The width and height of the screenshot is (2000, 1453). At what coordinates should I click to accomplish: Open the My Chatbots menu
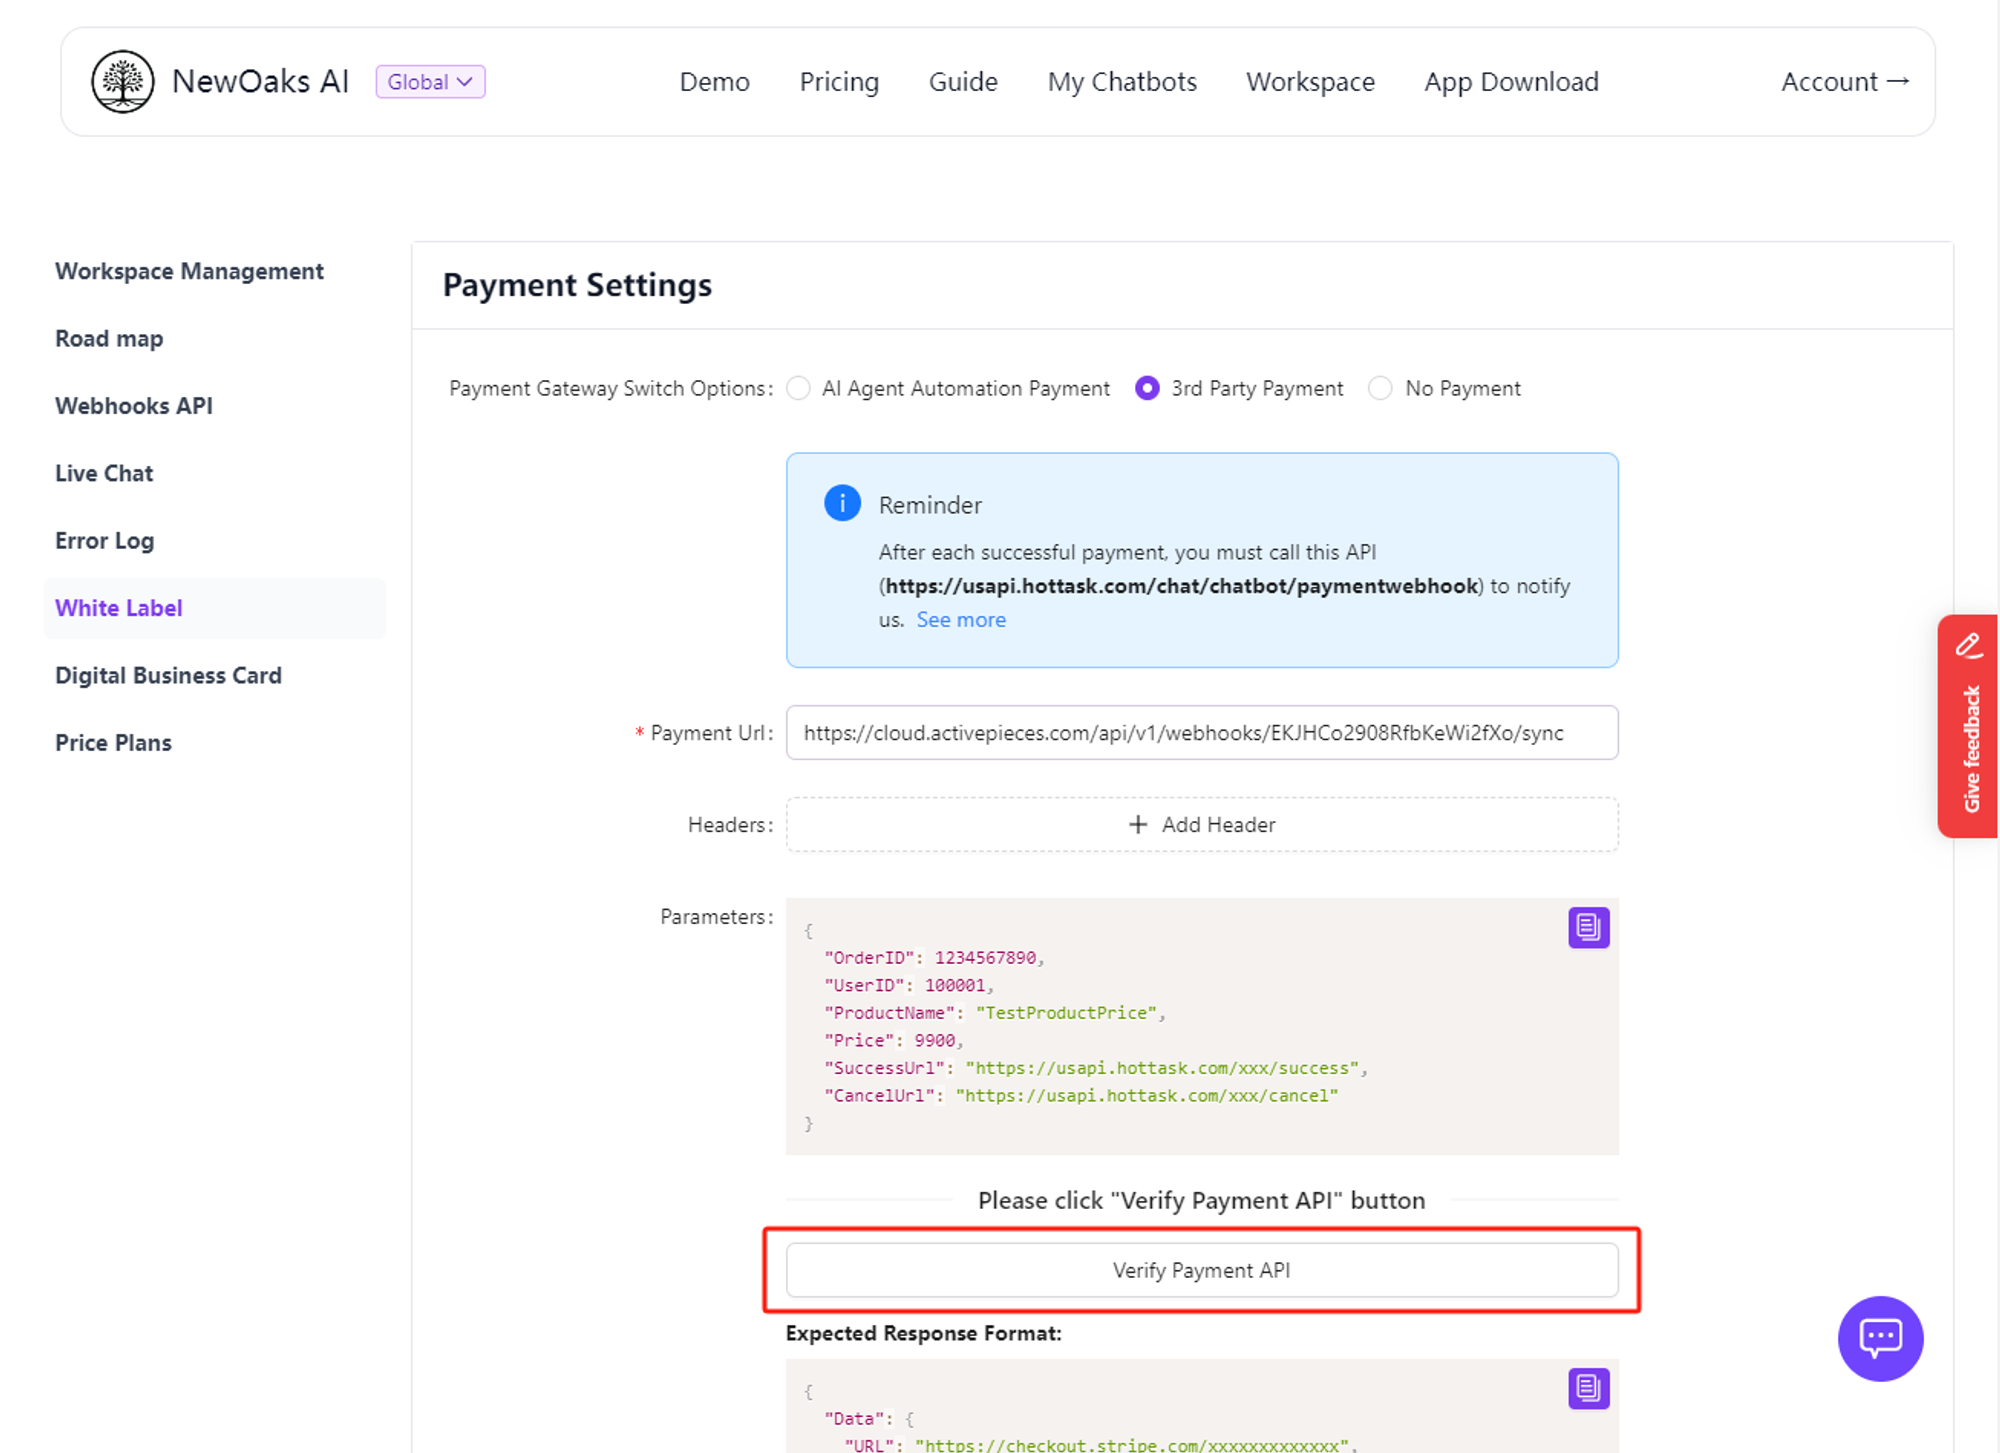point(1121,82)
